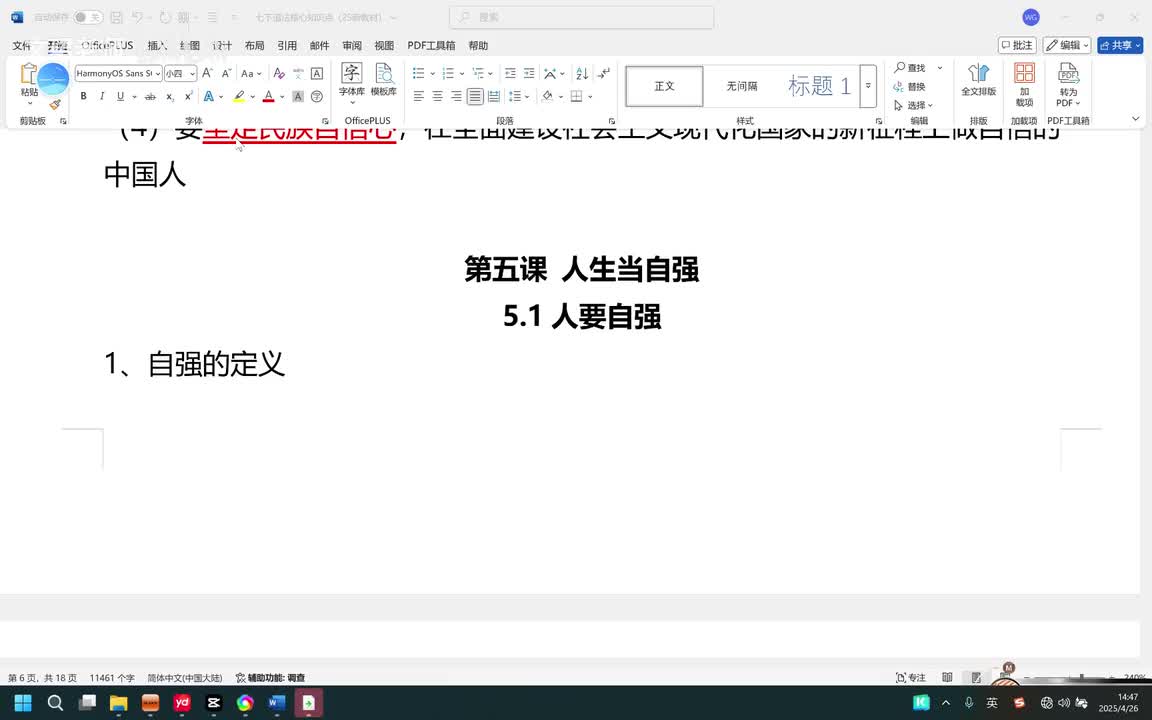Open 插入 insert tab
The height and width of the screenshot is (720, 1152).
click(x=157, y=46)
